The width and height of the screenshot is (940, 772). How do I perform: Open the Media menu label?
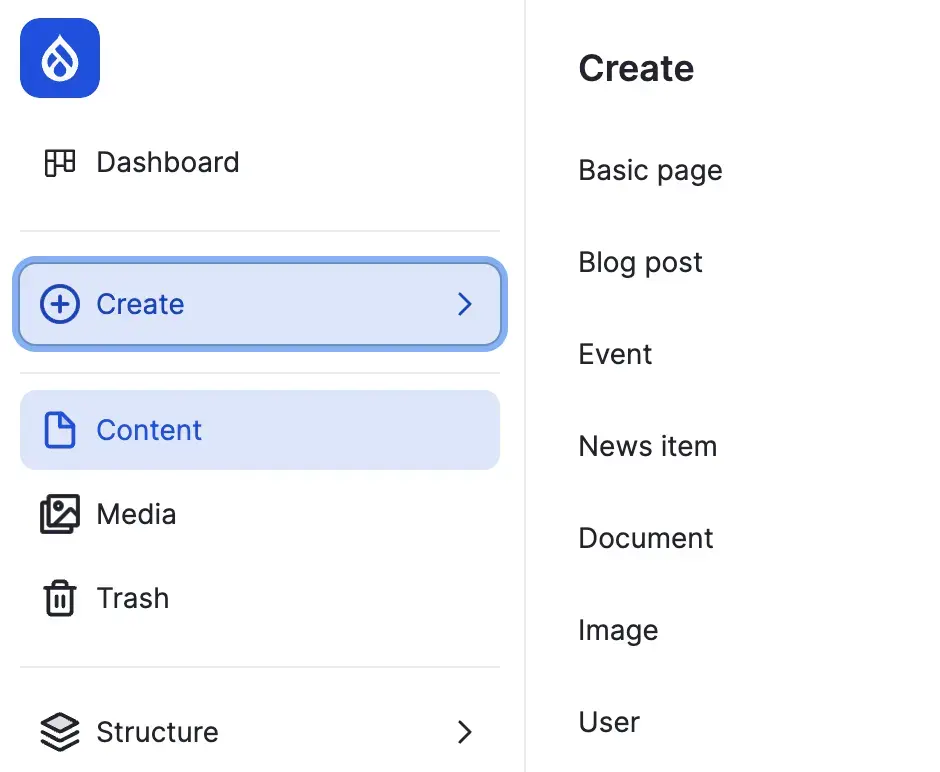136,514
